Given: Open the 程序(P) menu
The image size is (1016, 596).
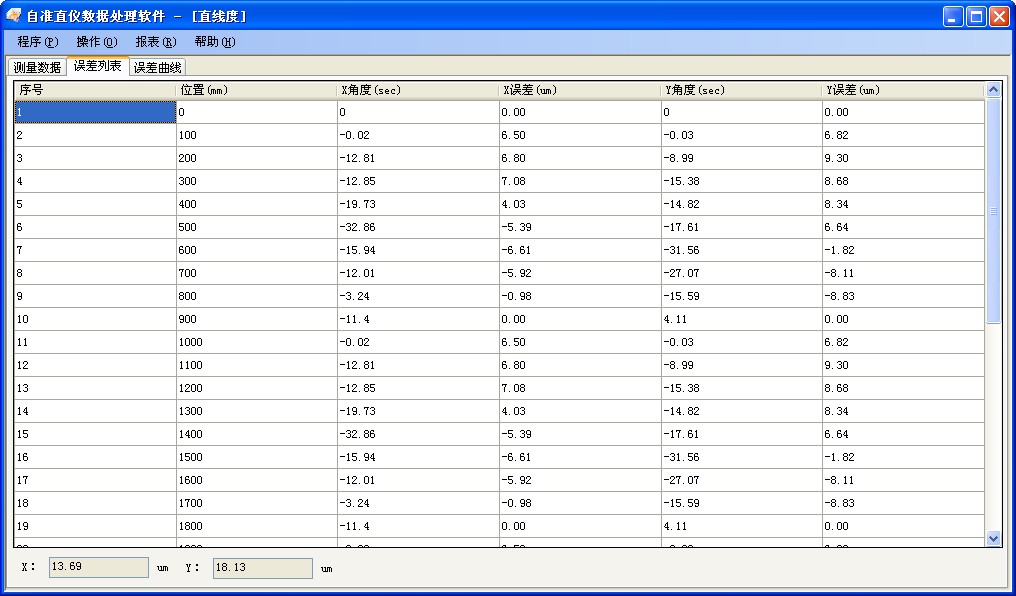Looking at the screenshot, I should [x=38, y=42].
